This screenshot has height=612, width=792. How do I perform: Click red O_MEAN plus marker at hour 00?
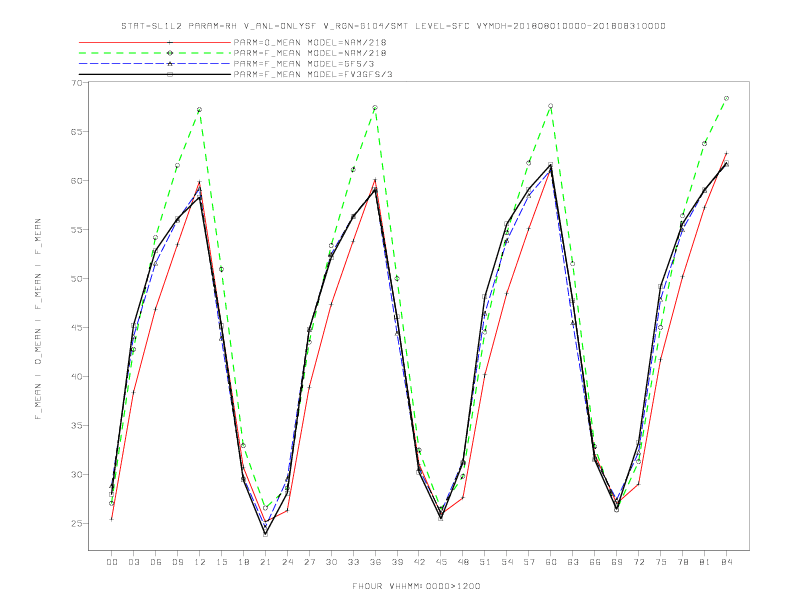pos(112,519)
